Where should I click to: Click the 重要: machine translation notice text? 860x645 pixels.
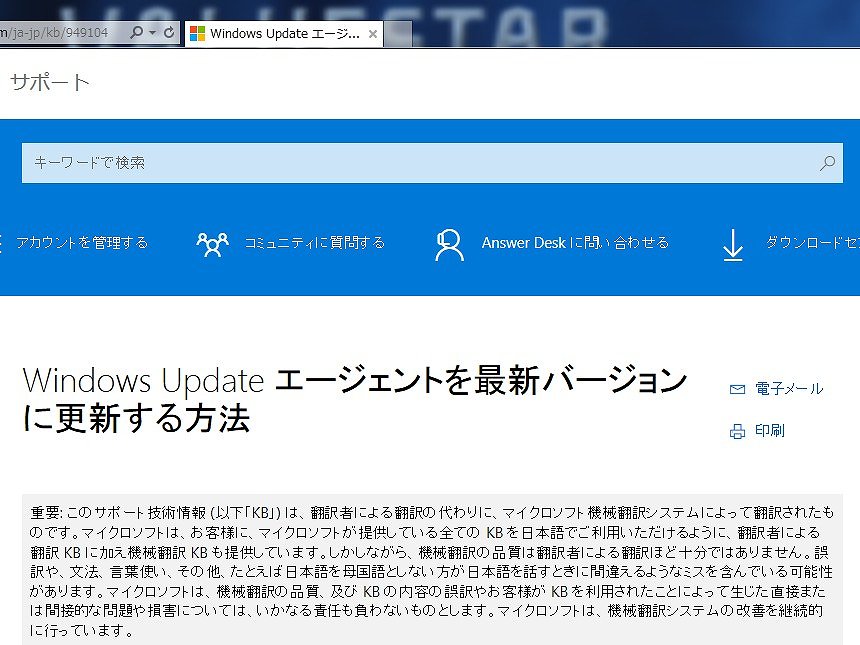pyautogui.click(x=432, y=571)
